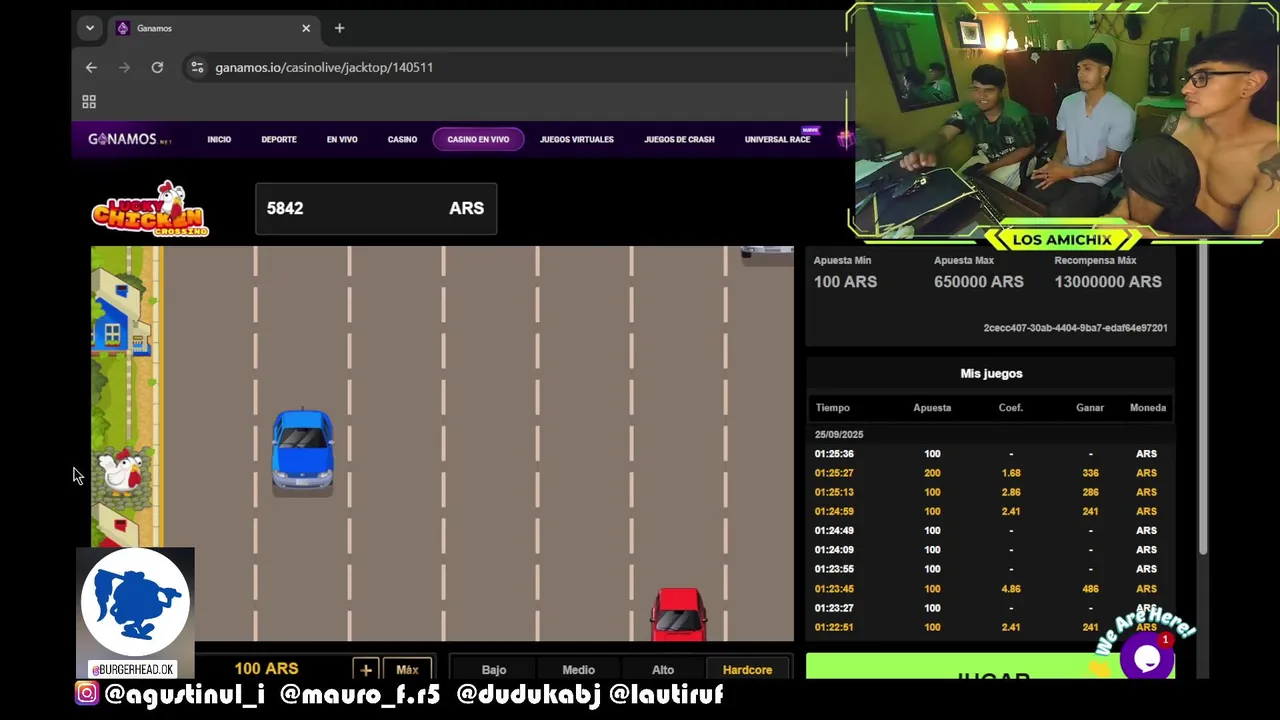Click the Lucky Chicken Crossing logo
The image size is (1280, 720).
[x=150, y=208]
